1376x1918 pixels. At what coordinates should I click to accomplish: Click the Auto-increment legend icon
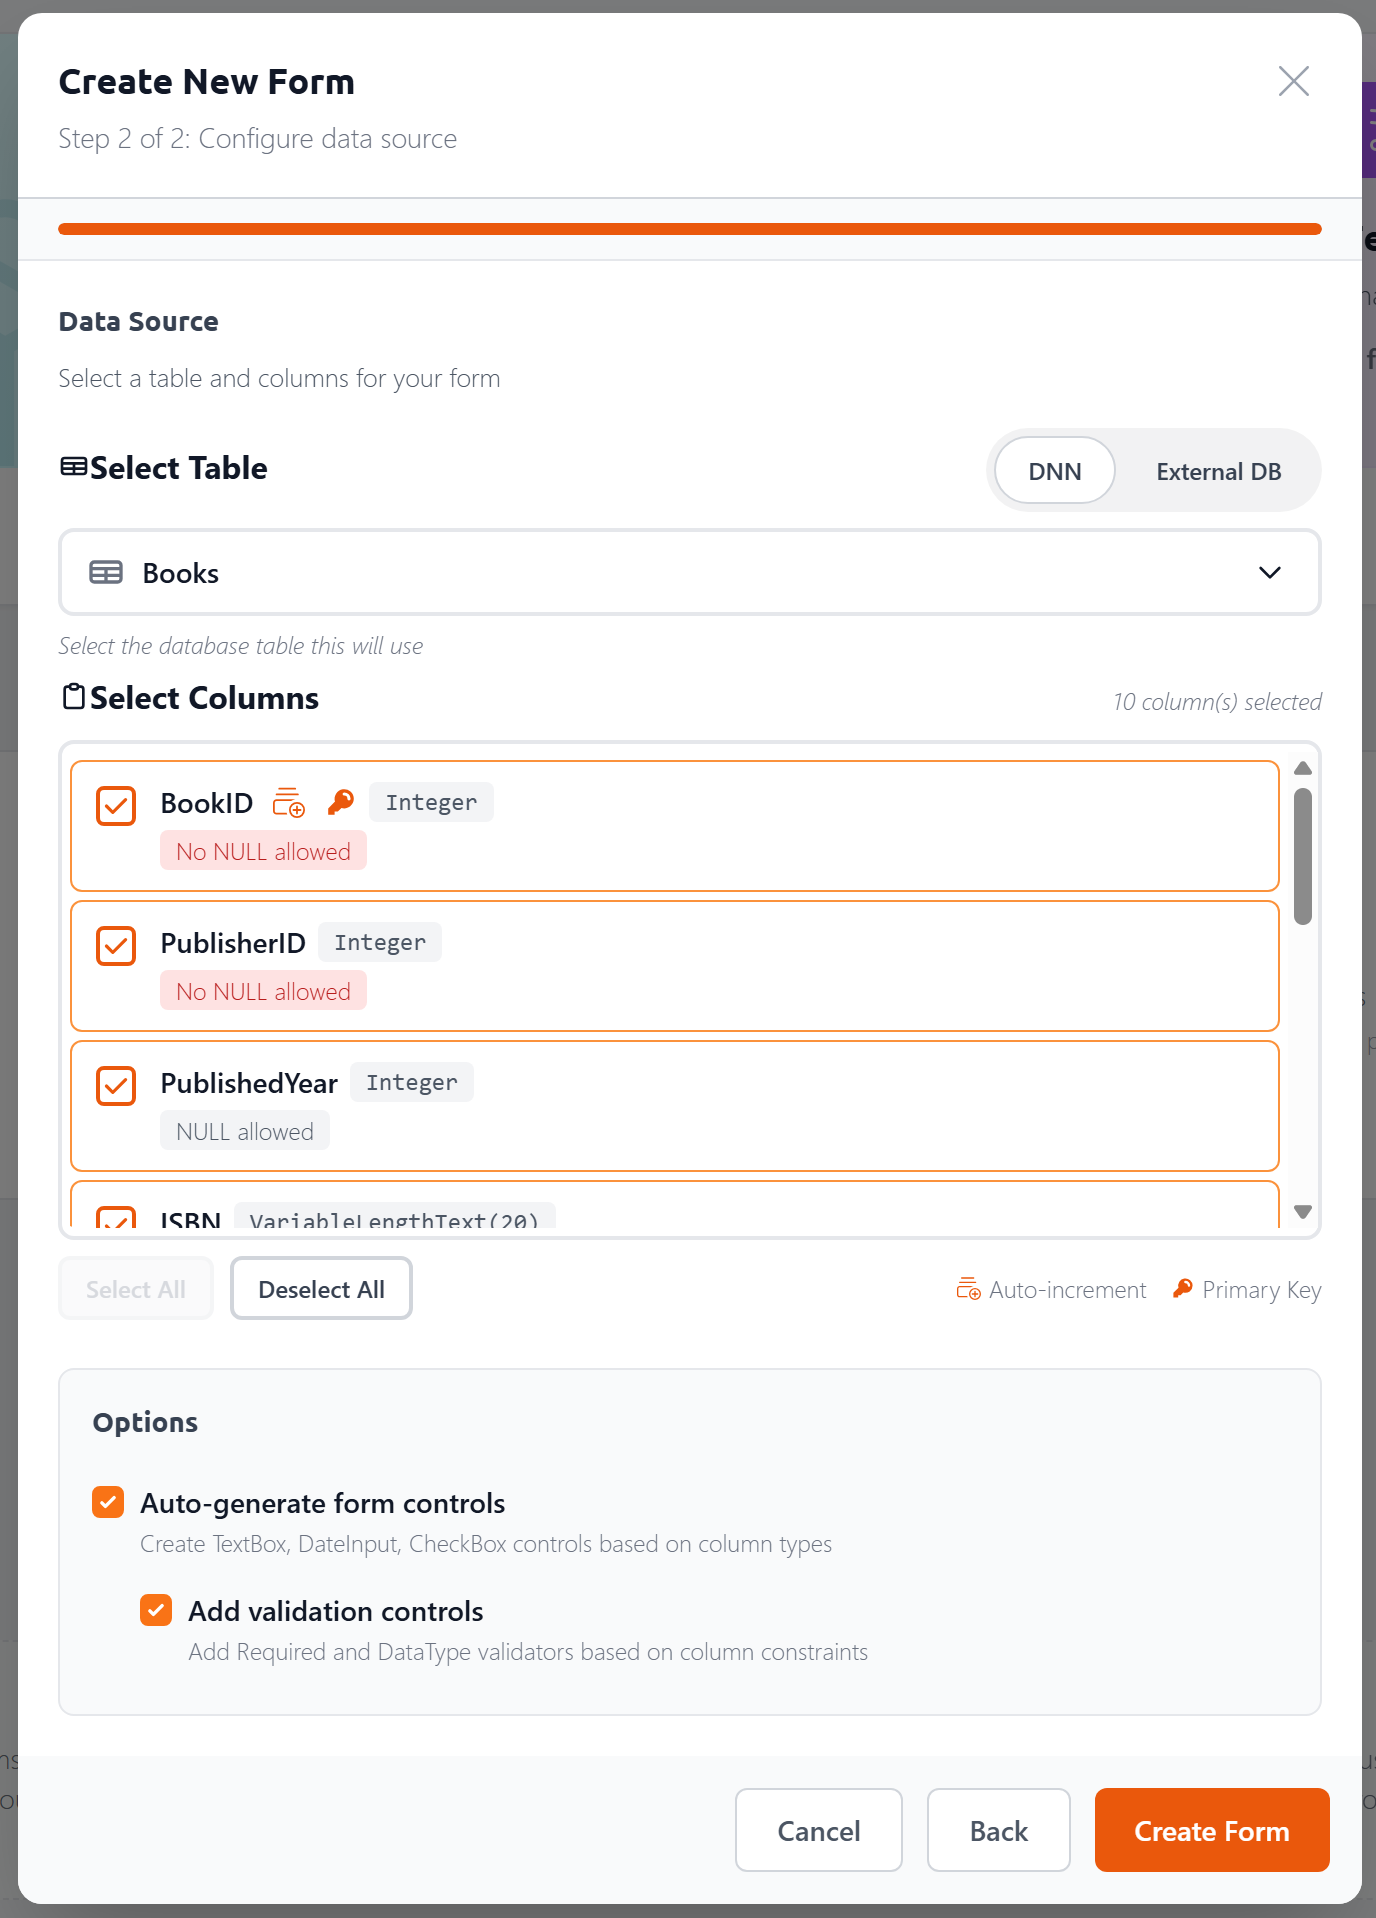point(968,1289)
